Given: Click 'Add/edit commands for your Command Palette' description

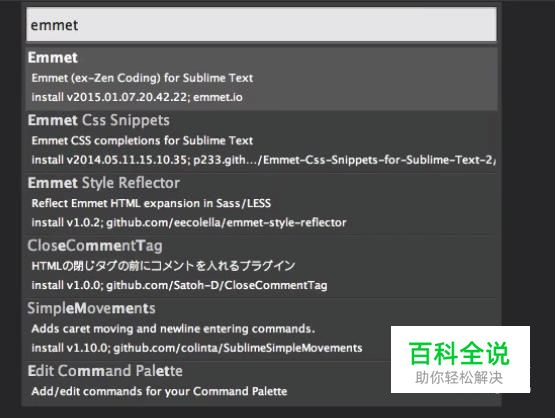Looking at the screenshot, I should click(x=159, y=391).
